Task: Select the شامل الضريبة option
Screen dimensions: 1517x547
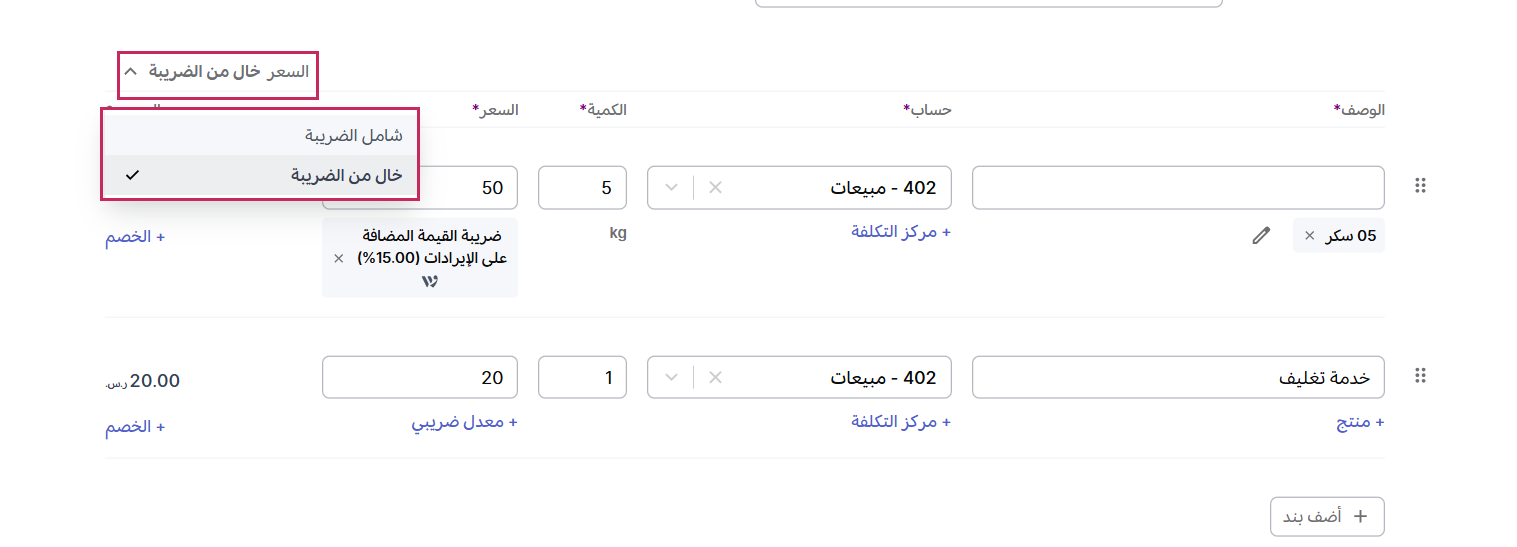Action: [x=353, y=135]
